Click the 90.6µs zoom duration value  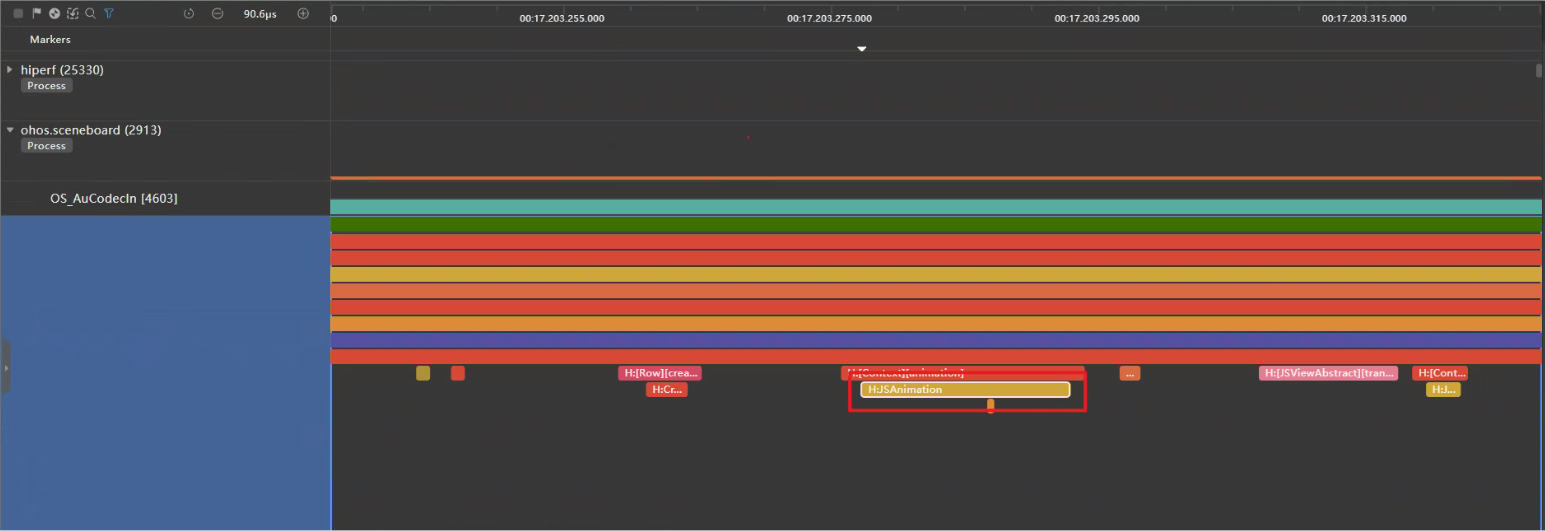pos(260,14)
